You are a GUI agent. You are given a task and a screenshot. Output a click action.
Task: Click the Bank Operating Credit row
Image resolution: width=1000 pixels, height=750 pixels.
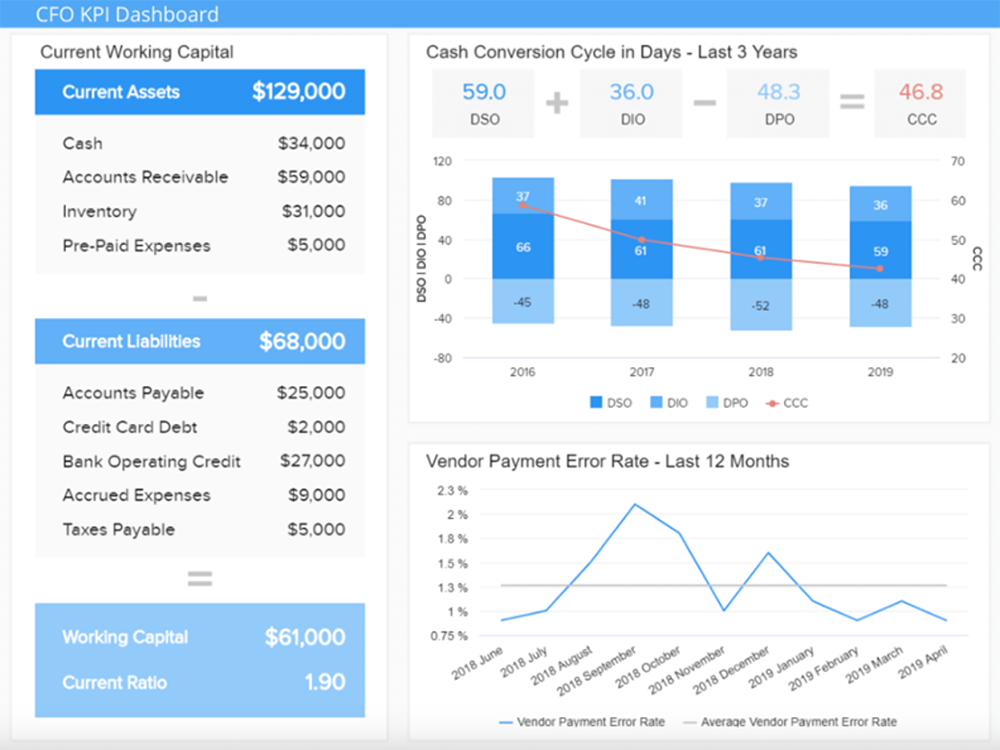click(200, 461)
